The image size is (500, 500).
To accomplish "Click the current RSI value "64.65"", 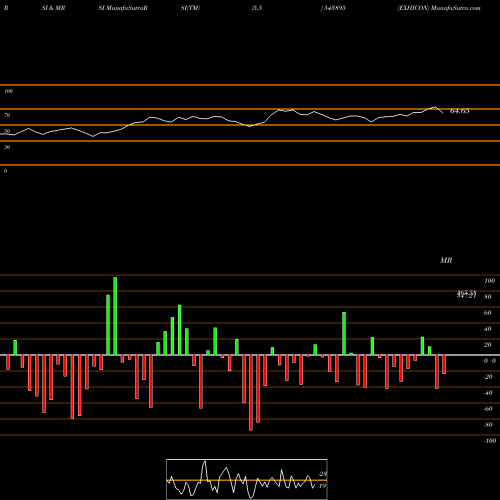I will tap(460, 111).
